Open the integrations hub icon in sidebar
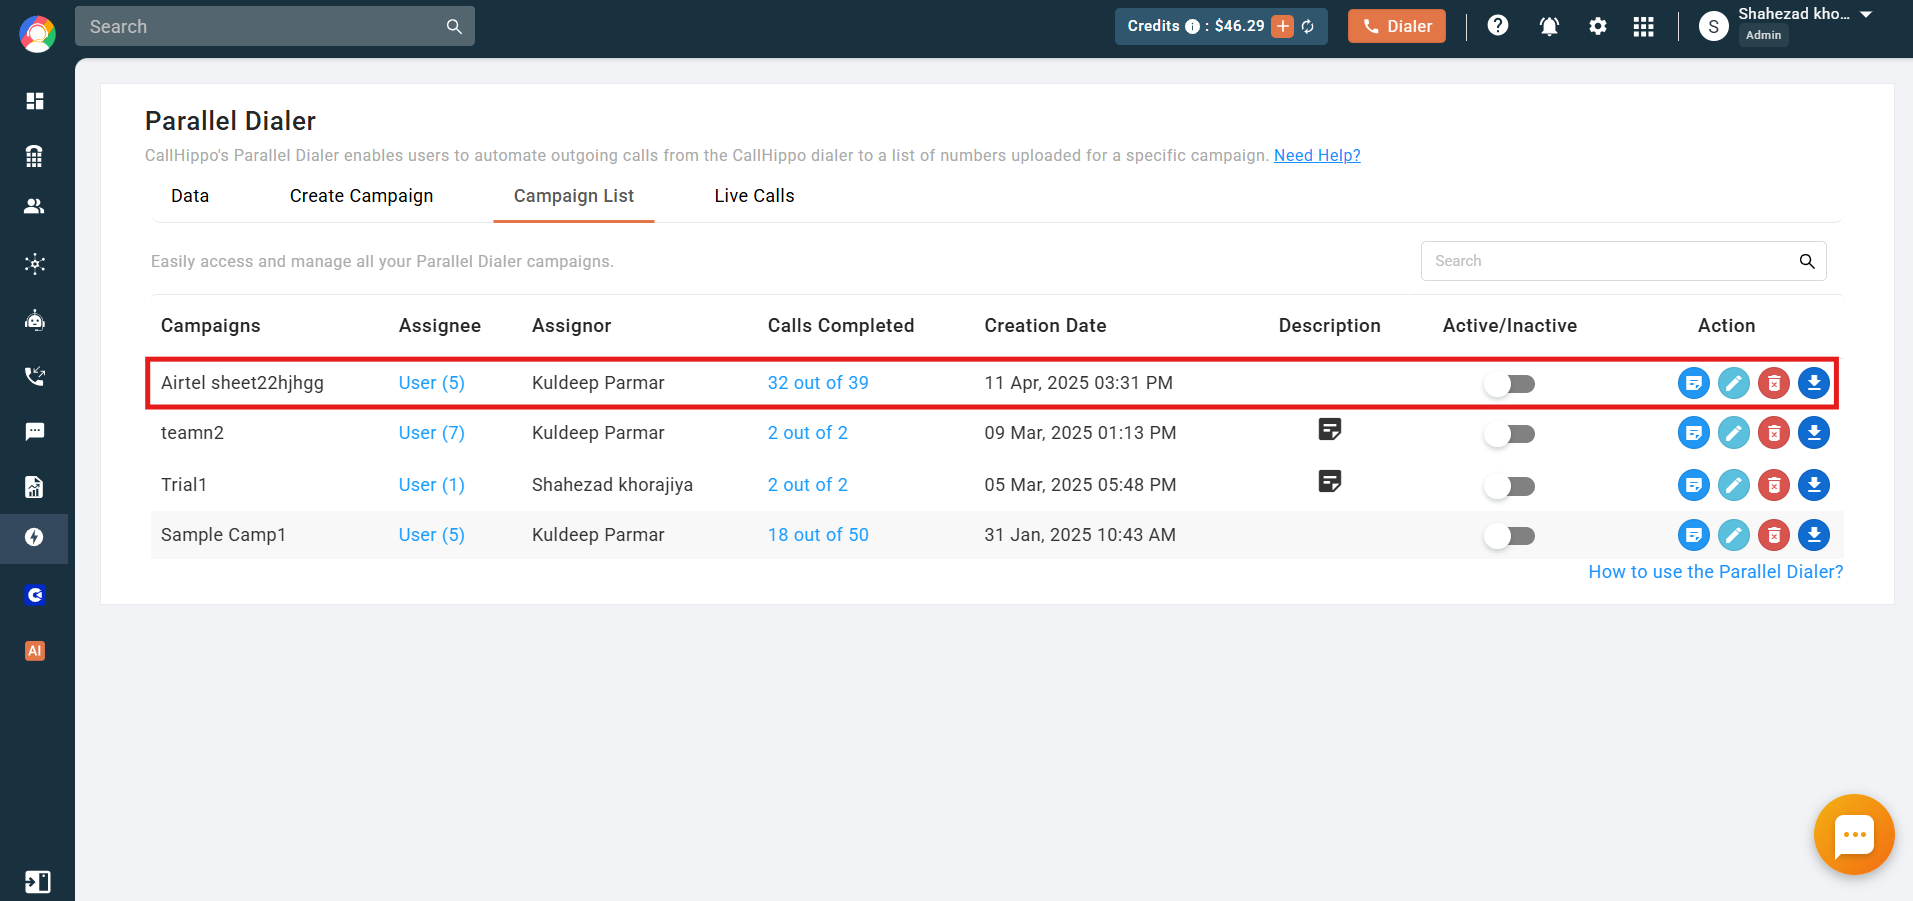This screenshot has width=1913, height=901. click(x=35, y=264)
